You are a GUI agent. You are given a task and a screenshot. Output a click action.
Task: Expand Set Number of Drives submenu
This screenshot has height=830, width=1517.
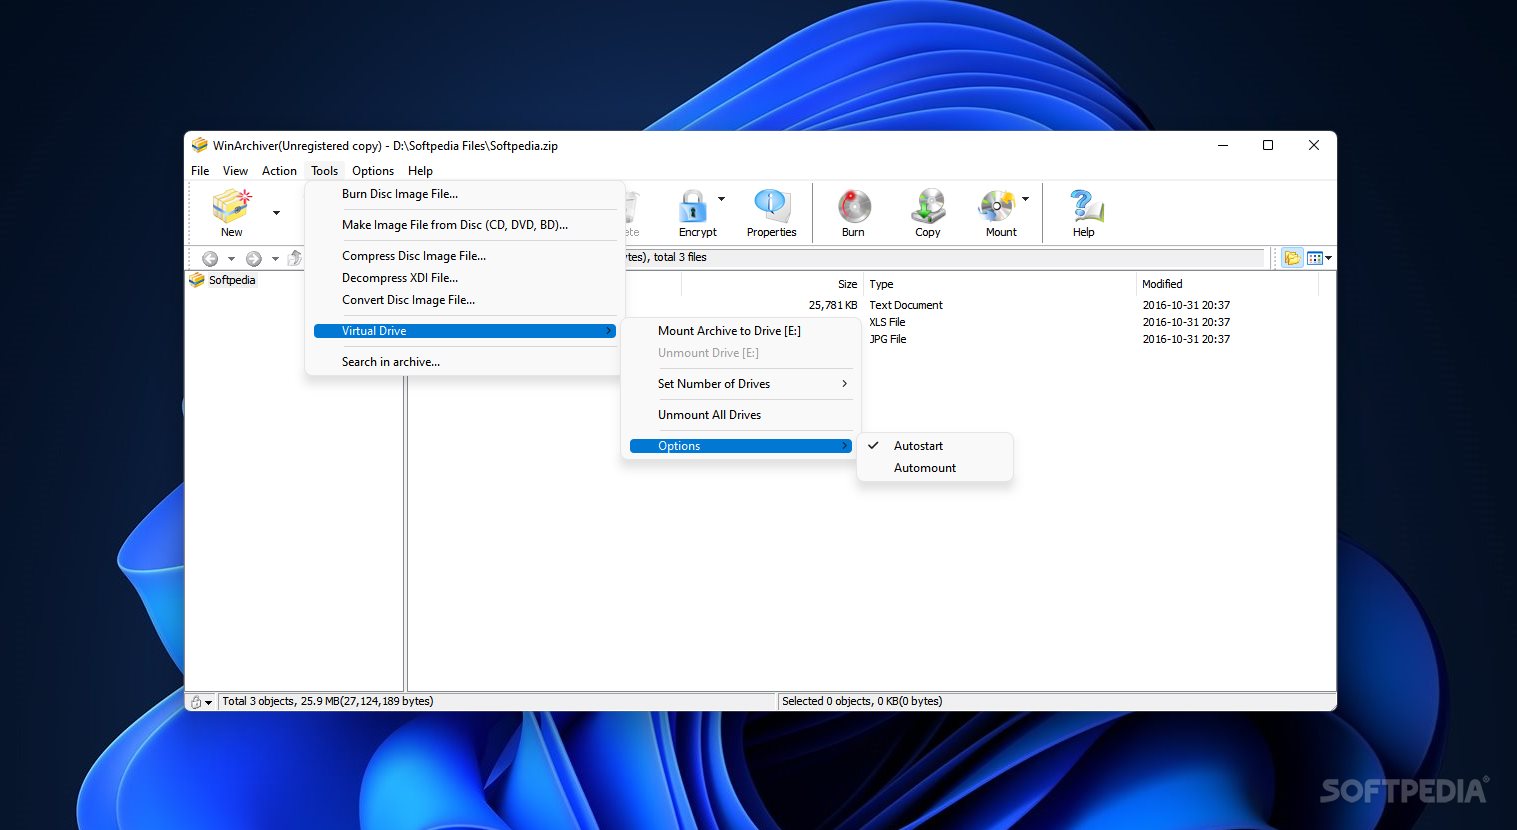click(741, 384)
